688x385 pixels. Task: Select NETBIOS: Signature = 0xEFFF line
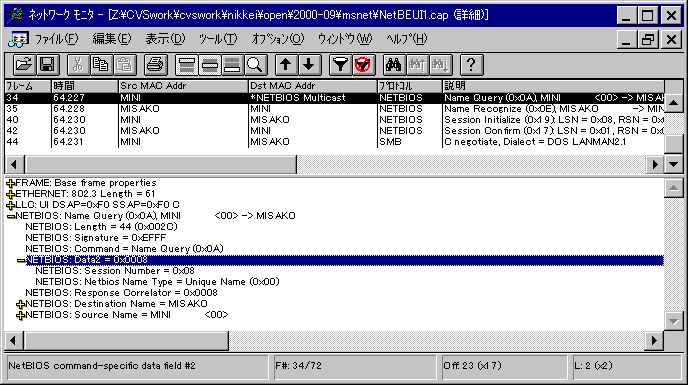[96, 238]
